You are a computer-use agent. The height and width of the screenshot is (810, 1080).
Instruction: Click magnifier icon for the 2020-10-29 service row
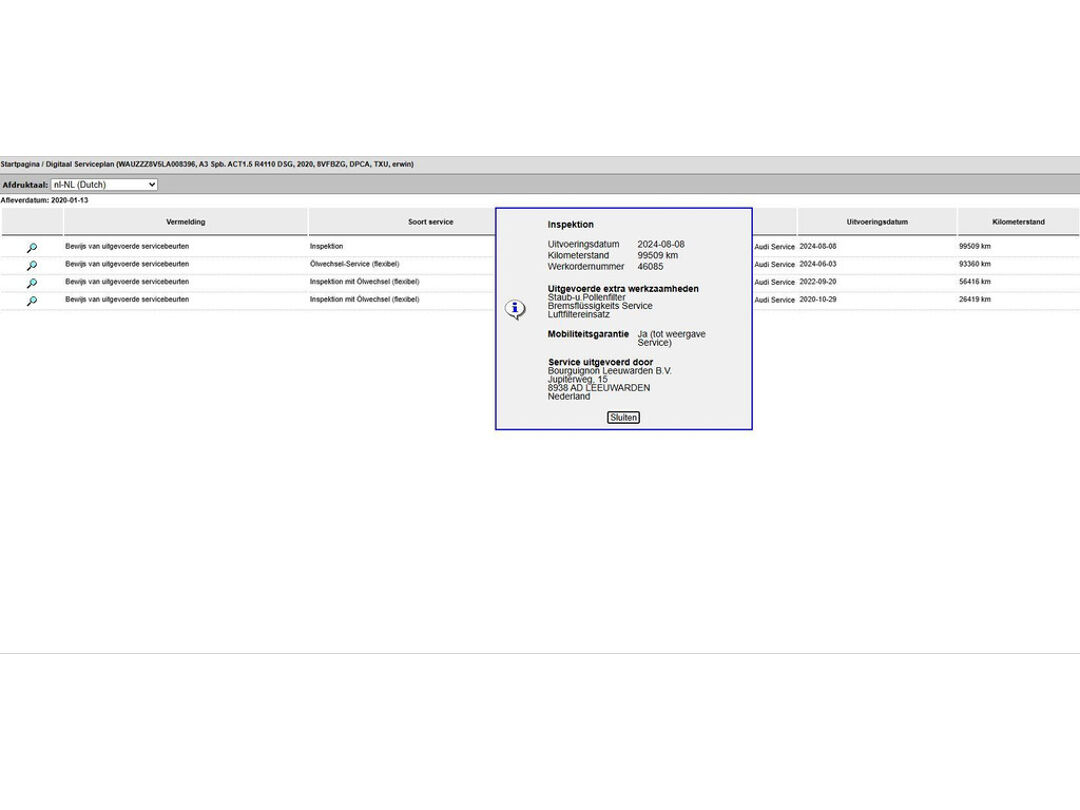coord(32,300)
